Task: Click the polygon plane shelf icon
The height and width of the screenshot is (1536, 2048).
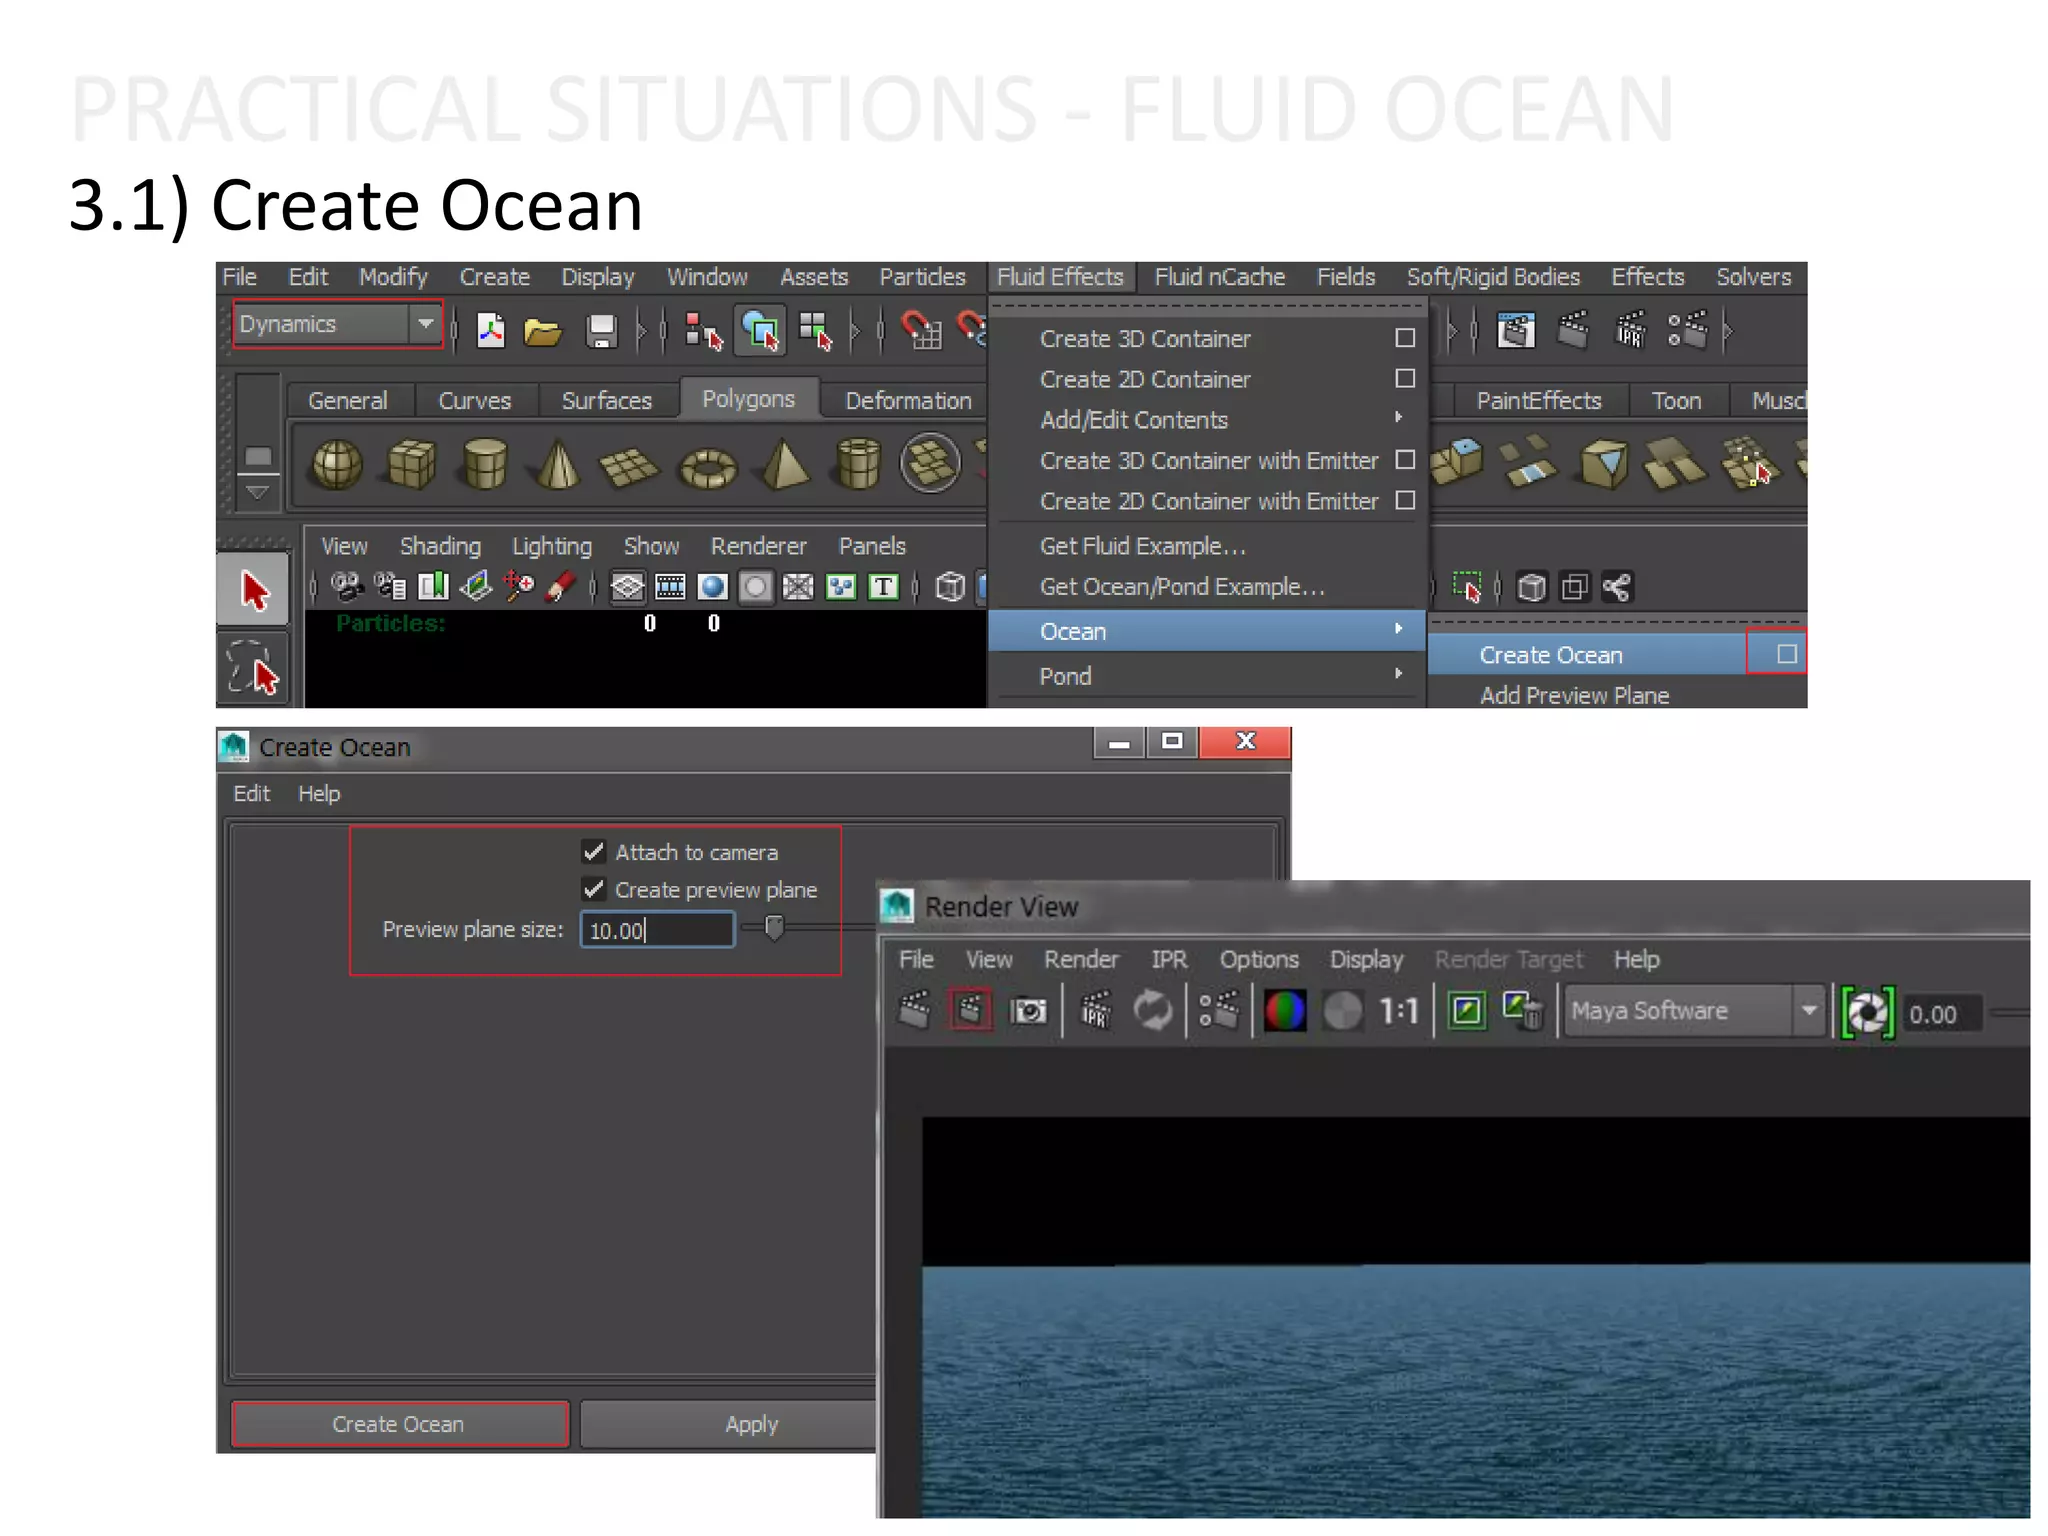Action: pos(630,466)
